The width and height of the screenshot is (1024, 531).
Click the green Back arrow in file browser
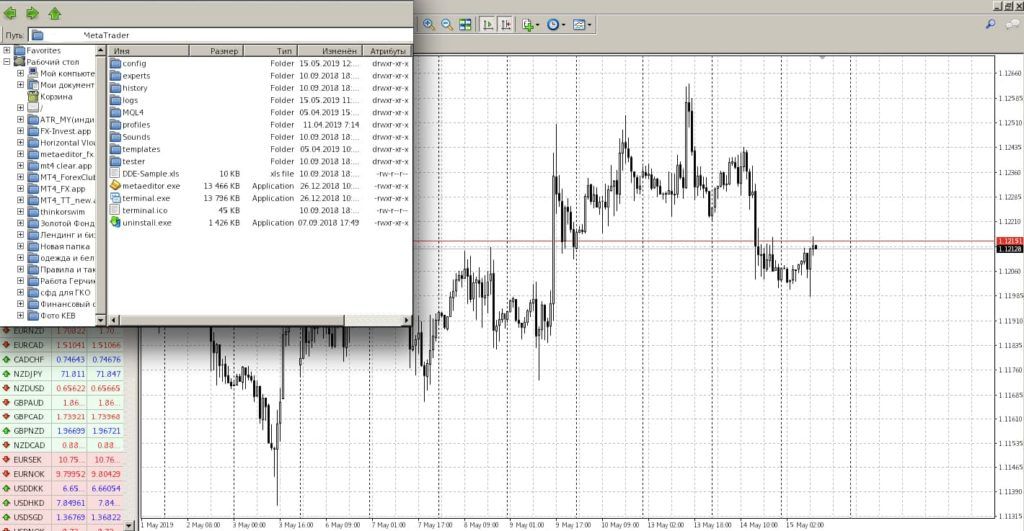12,14
